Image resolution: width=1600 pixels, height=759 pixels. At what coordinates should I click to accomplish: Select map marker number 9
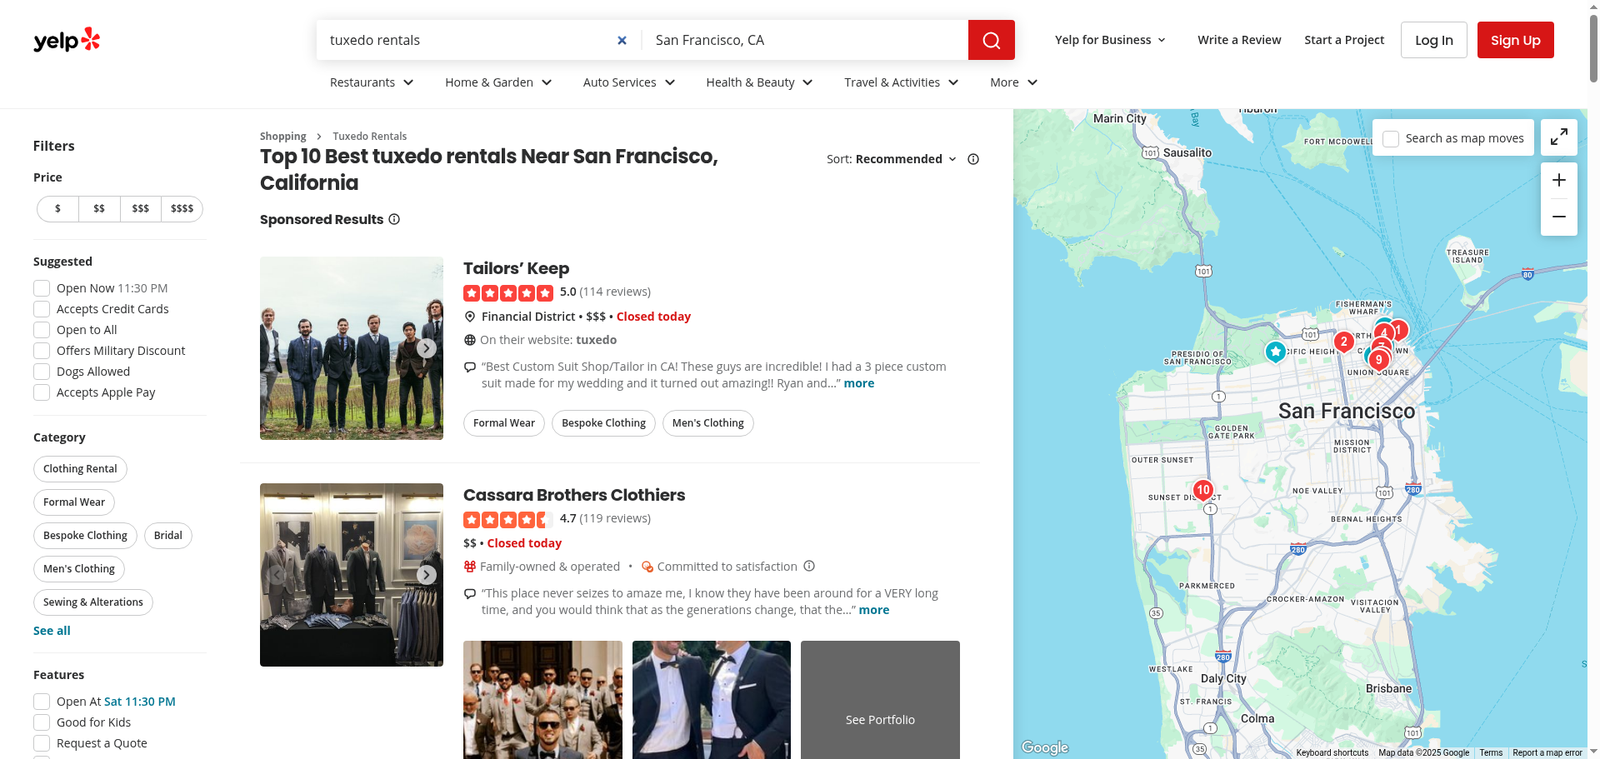pyautogui.click(x=1379, y=360)
